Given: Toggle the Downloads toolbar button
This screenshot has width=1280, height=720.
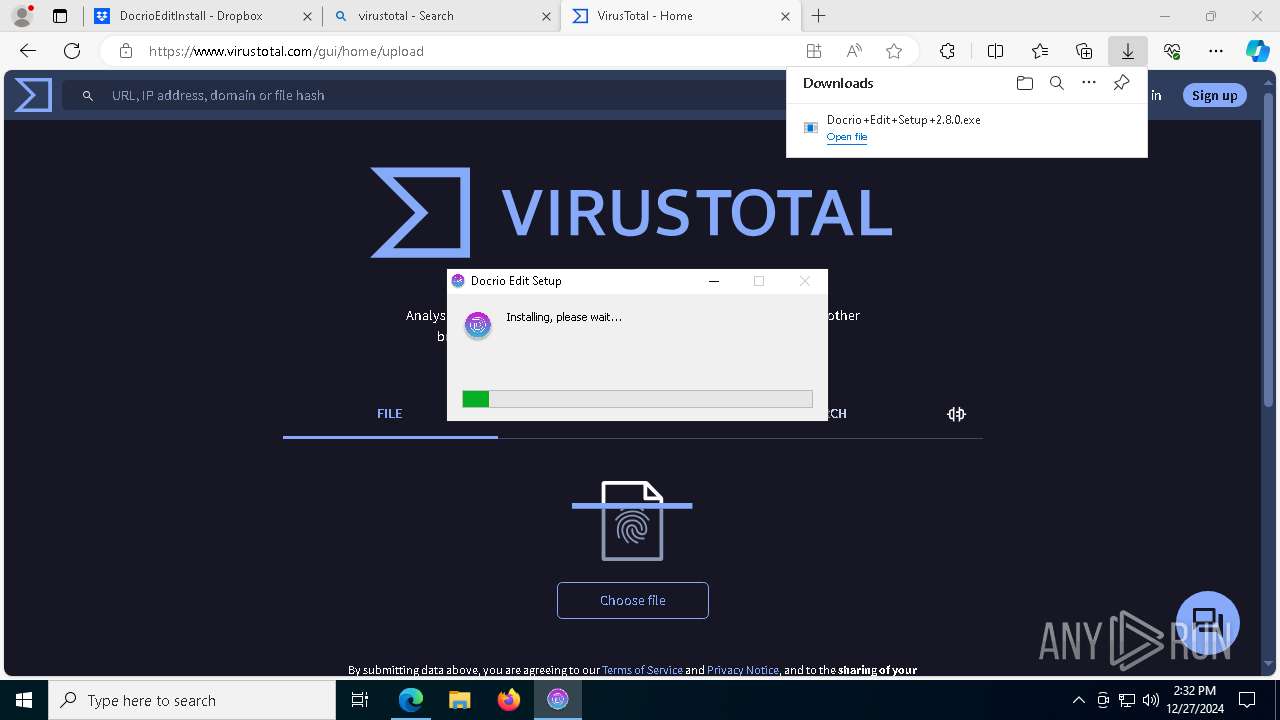Looking at the screenshot, I should tap(1128, 51).
